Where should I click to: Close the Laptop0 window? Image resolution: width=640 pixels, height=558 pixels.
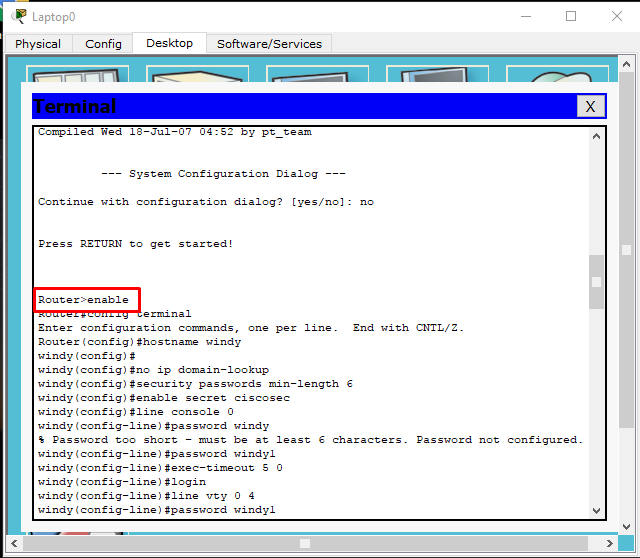pos(617,16)
